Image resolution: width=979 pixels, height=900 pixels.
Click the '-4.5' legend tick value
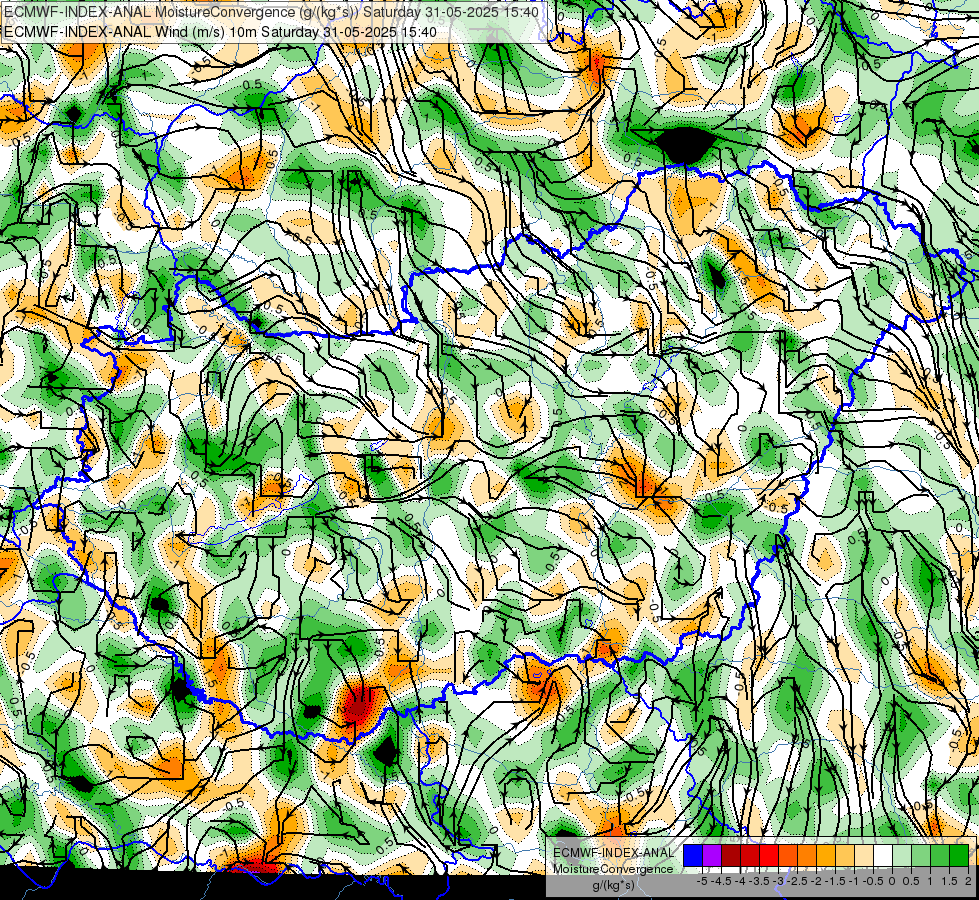point(721,881)
